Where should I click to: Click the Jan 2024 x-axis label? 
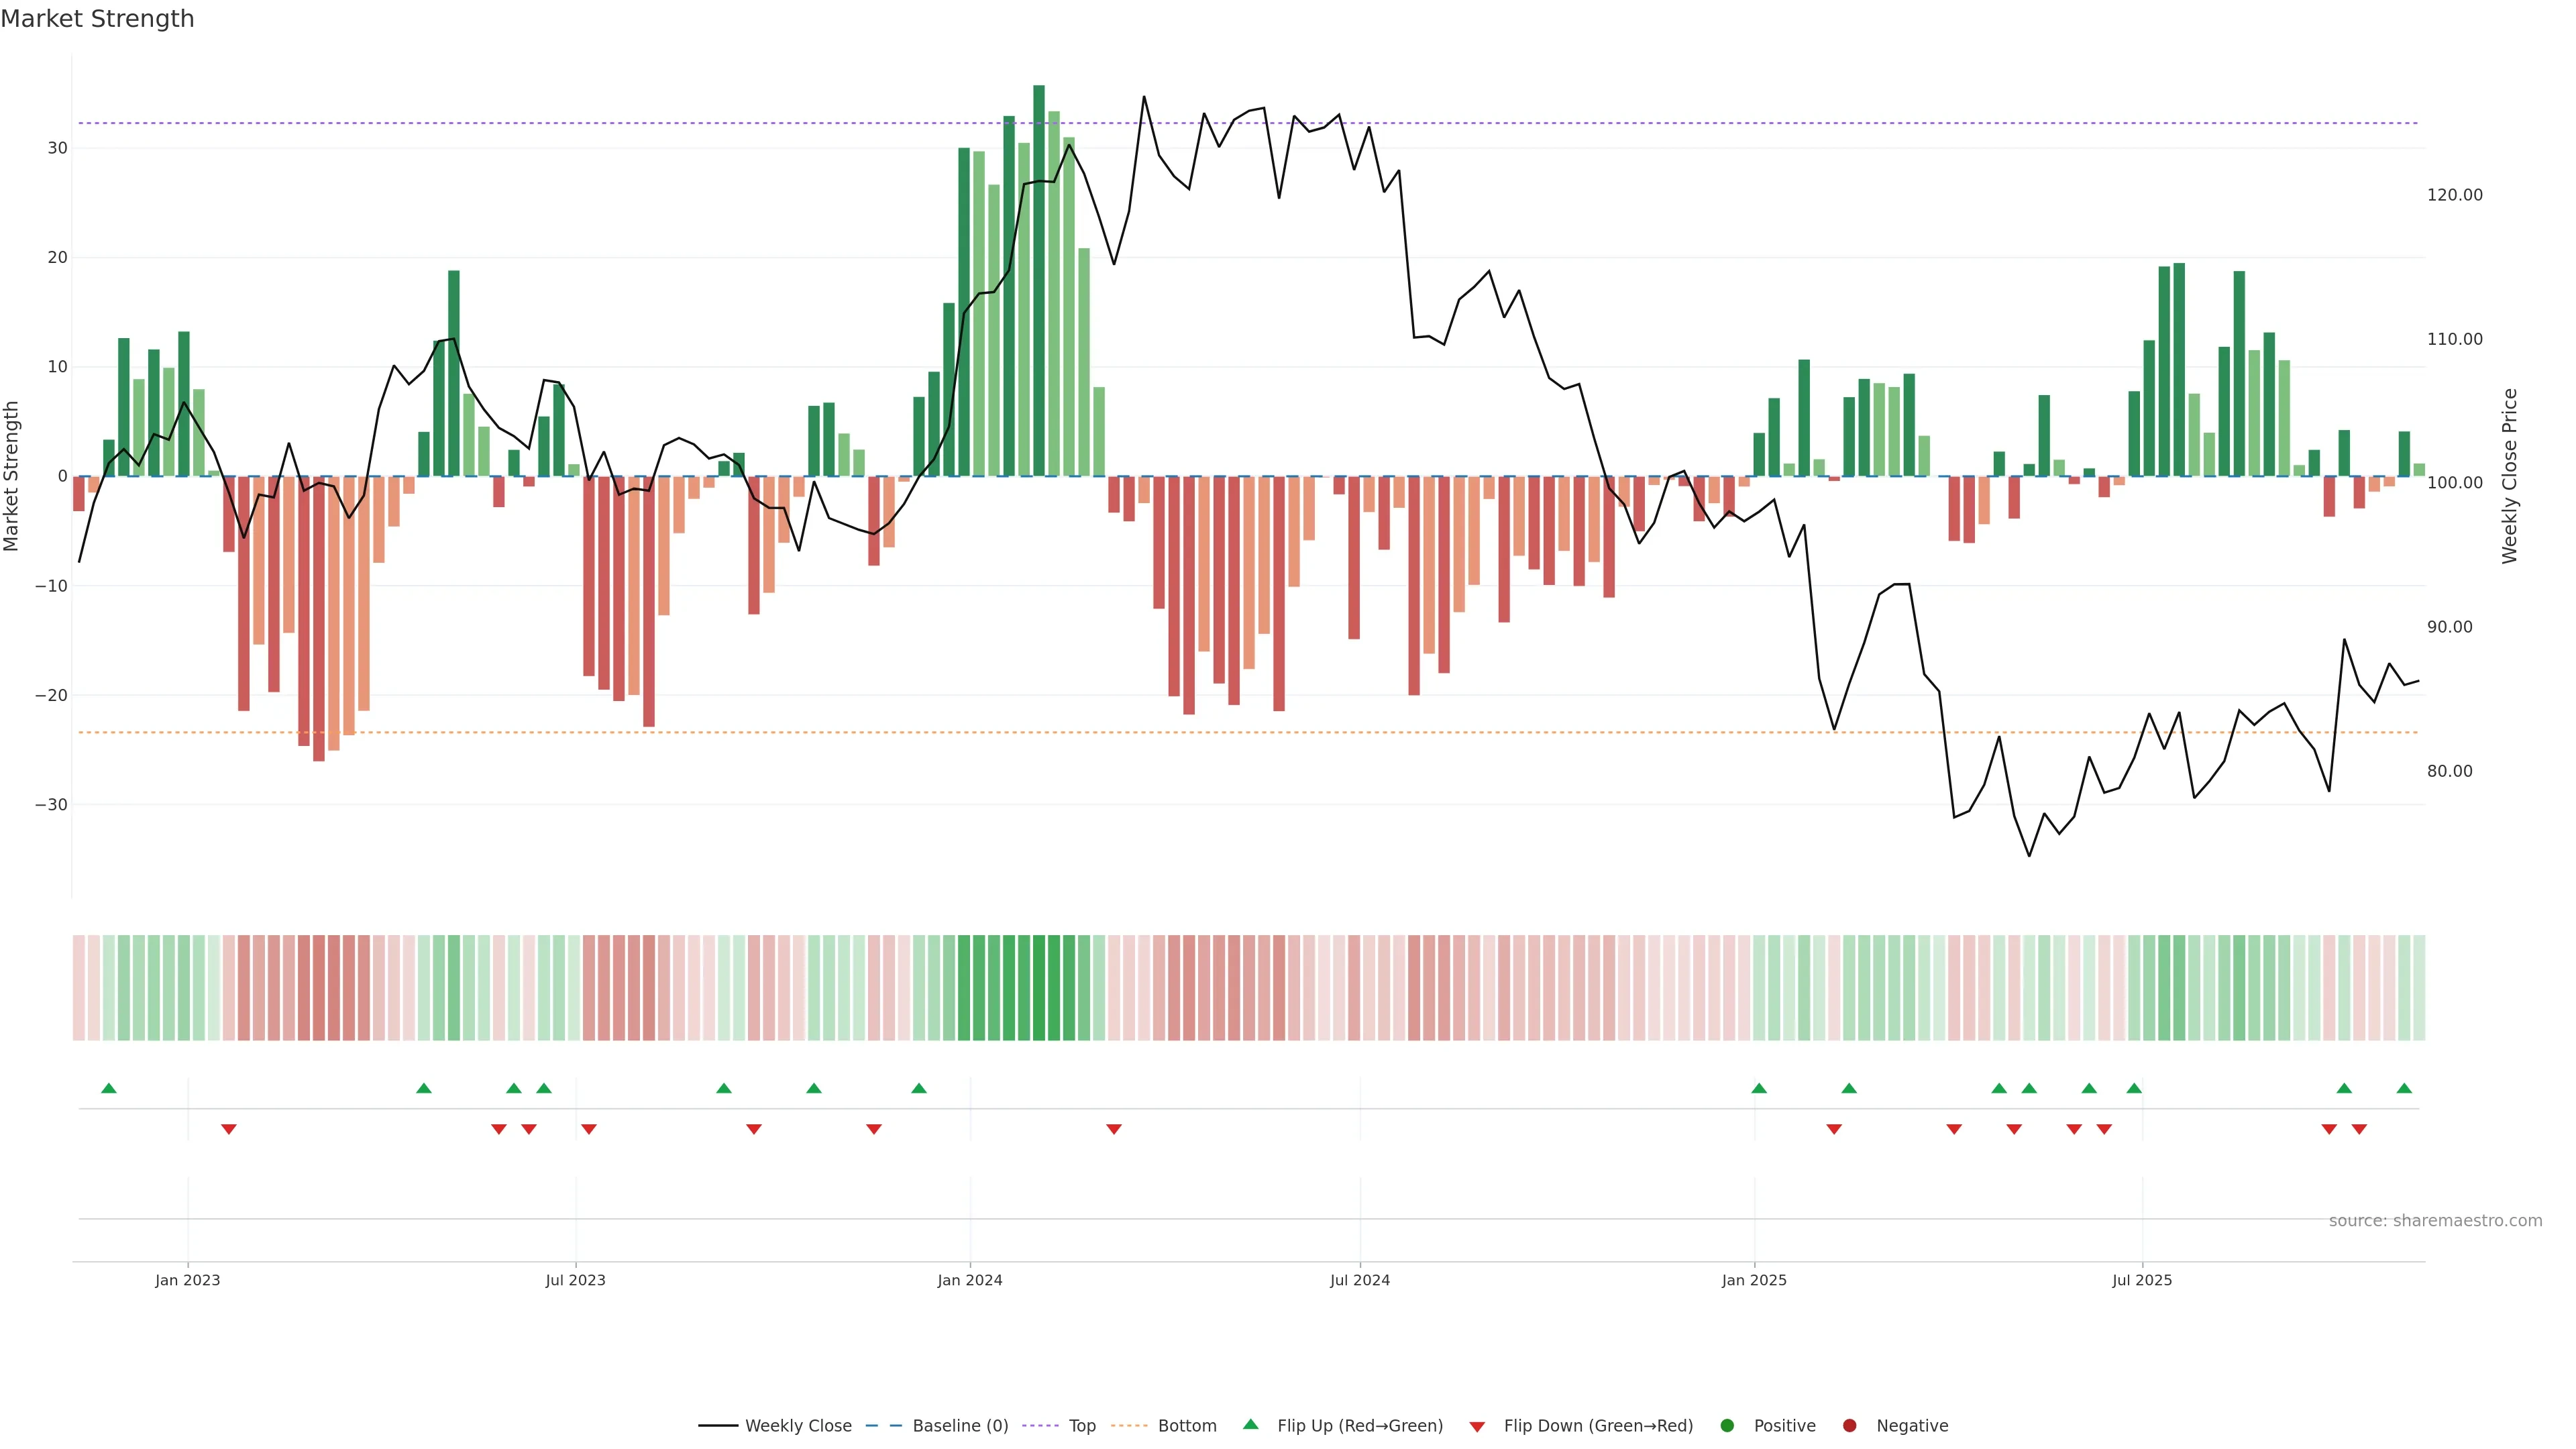tap(969, 1280)
